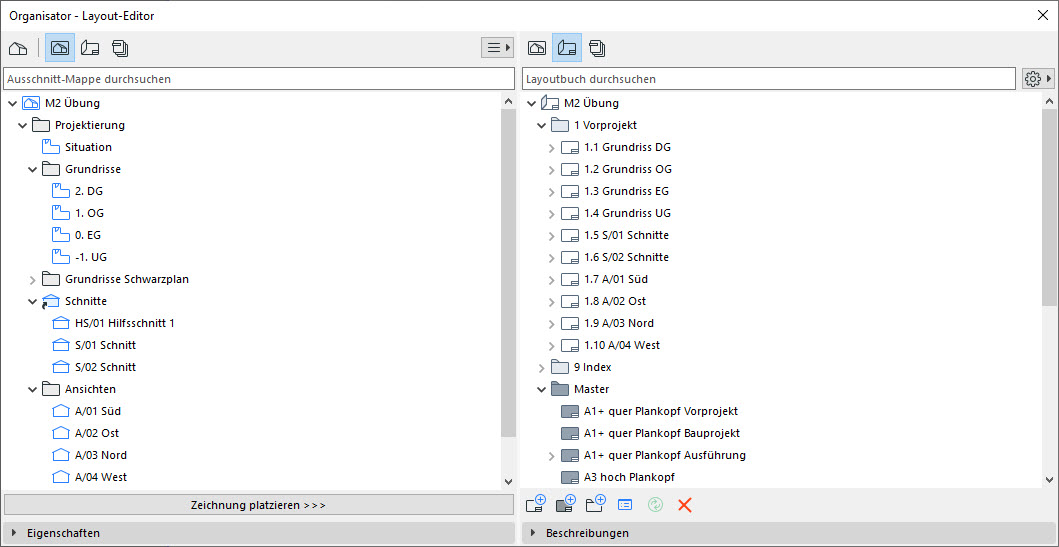Image resolution: width=1059 pixels, height=547 pixels.
Task: Expand the Grundrisse Schwarzplan folder
Action: point(31,279)
